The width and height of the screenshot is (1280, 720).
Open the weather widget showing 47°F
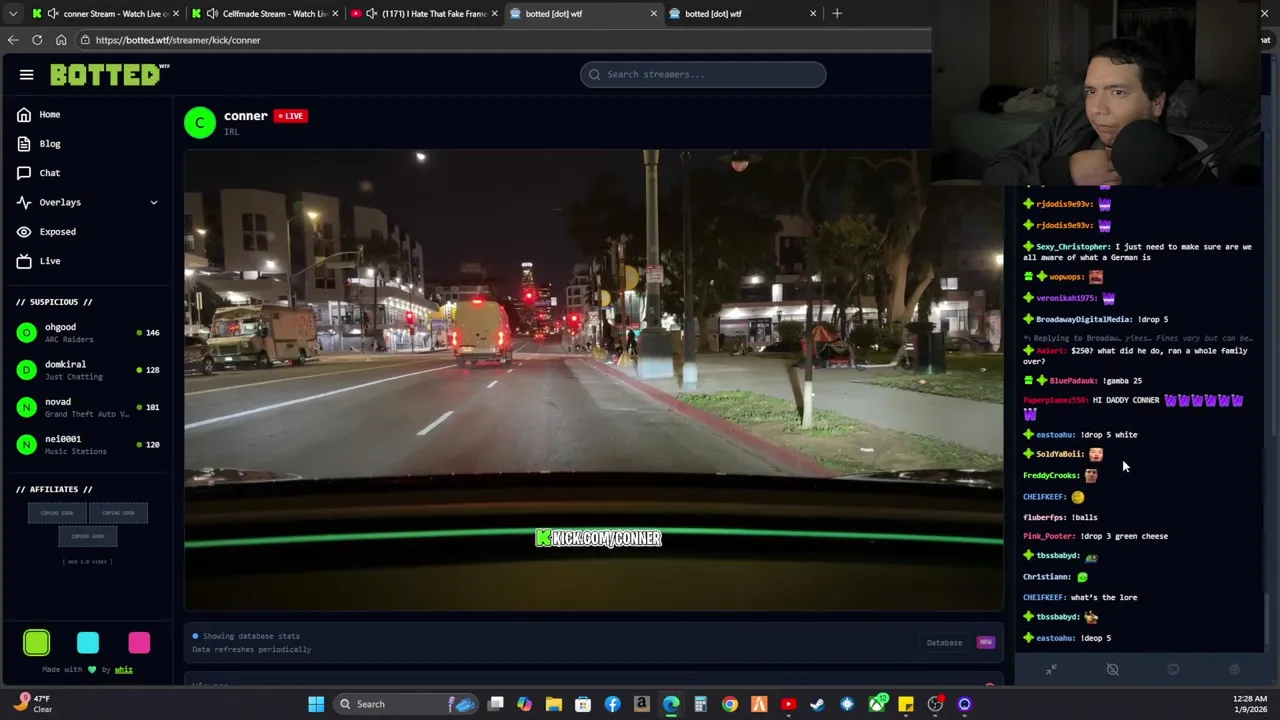click(33, 704)
